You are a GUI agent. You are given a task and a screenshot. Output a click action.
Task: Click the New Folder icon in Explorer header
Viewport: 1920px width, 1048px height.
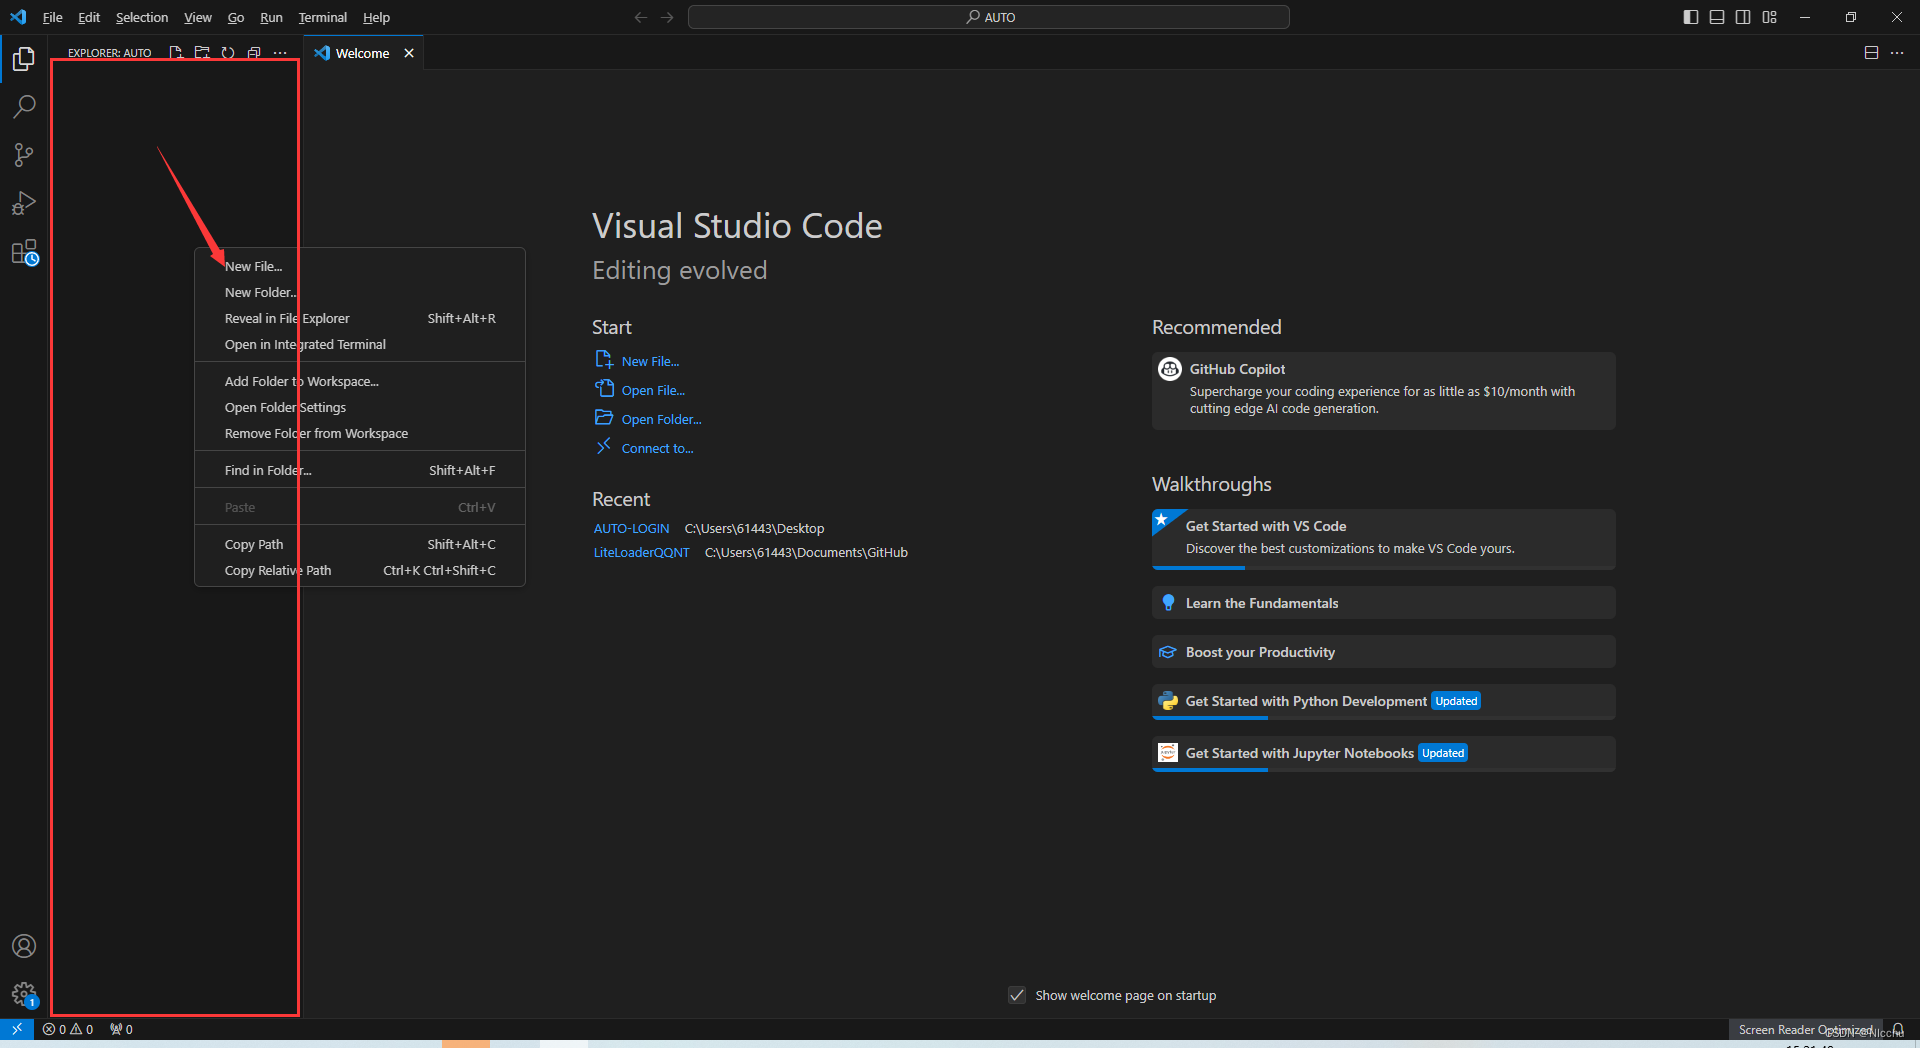click(202, 53)
